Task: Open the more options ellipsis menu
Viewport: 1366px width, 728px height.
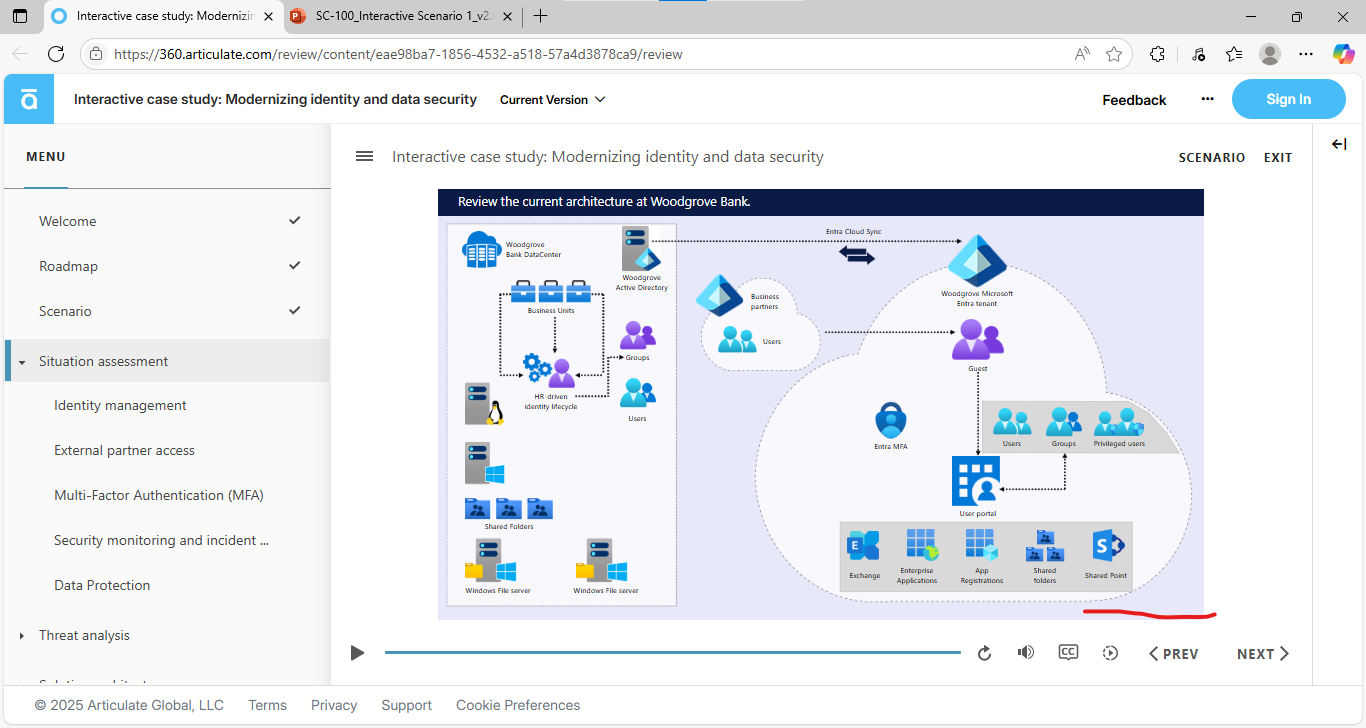Action: click(x=1207, y=99)
